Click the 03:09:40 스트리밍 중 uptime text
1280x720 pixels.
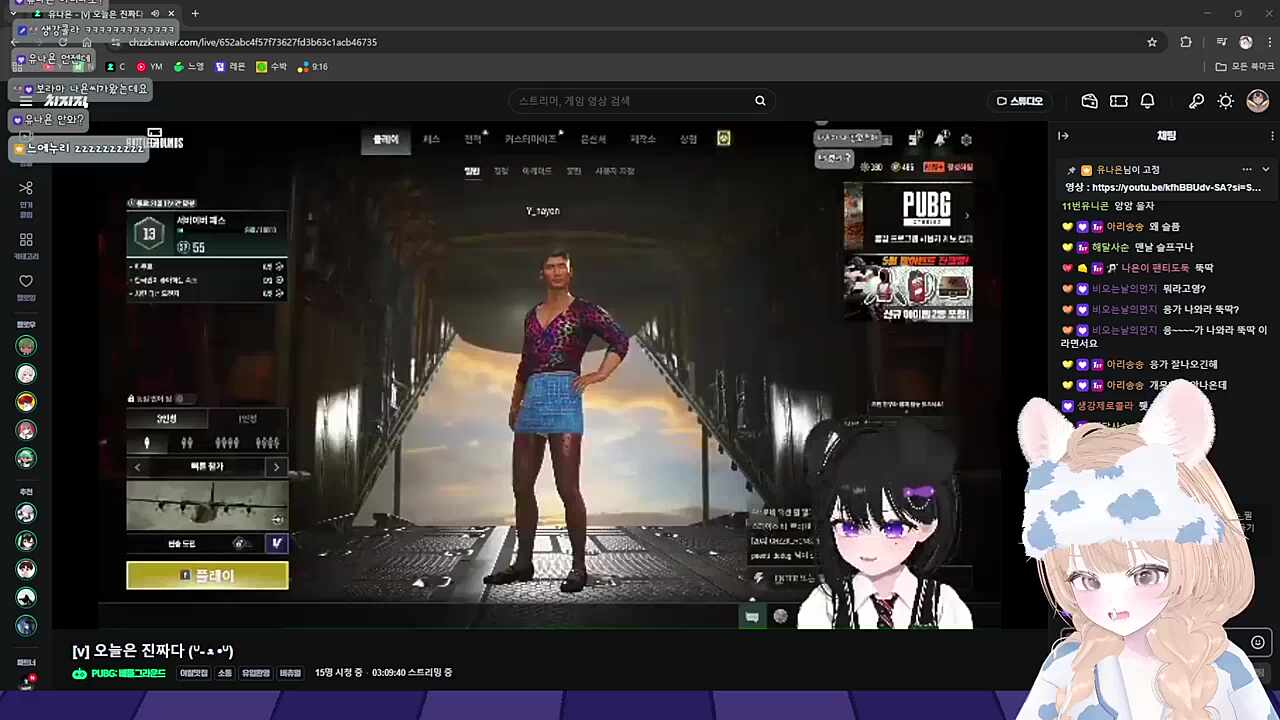point(412,673)
